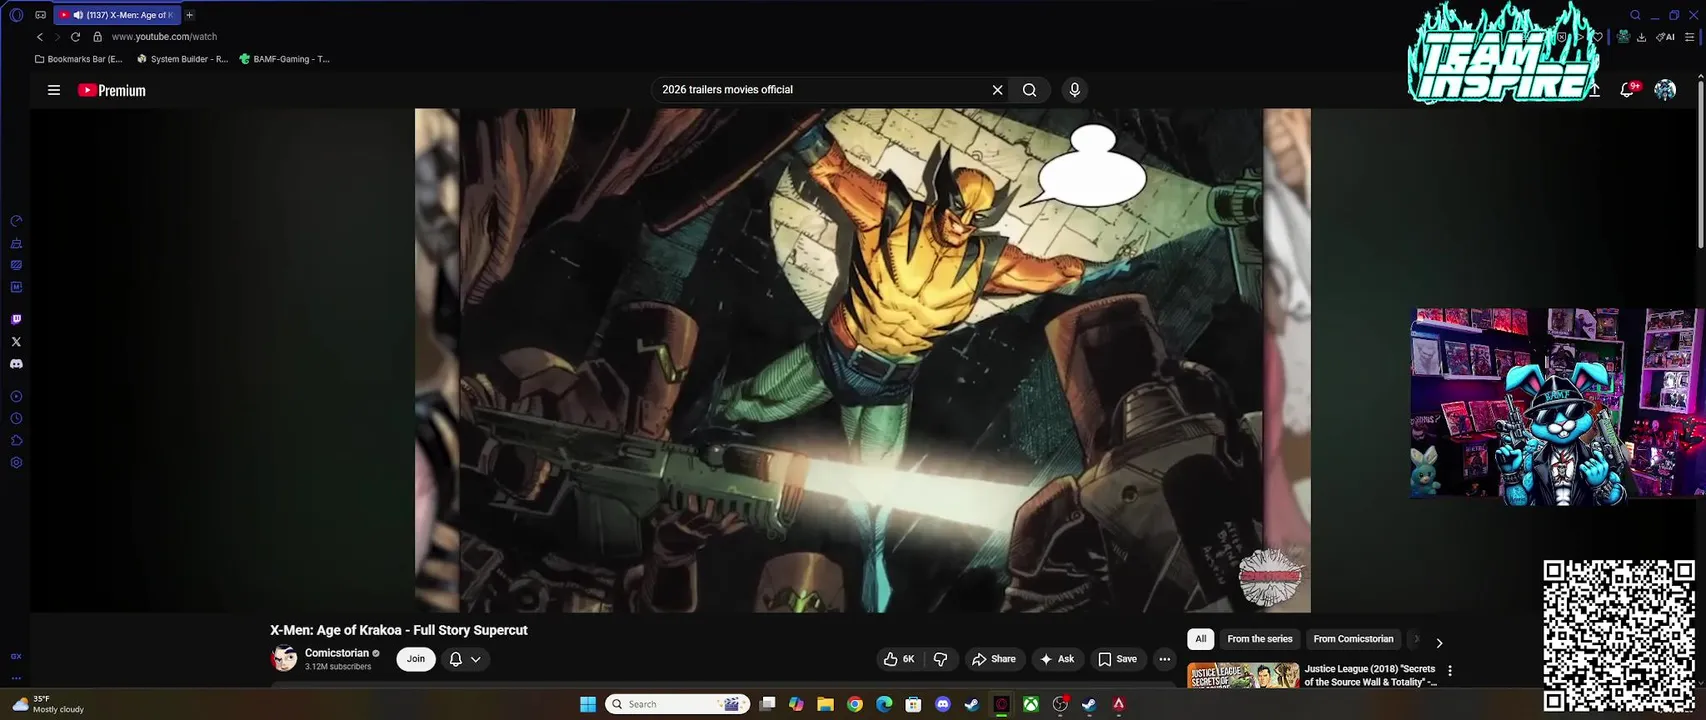
Task: Open the Xbox app from the taskbar
Action: (x=1030, y=704)
